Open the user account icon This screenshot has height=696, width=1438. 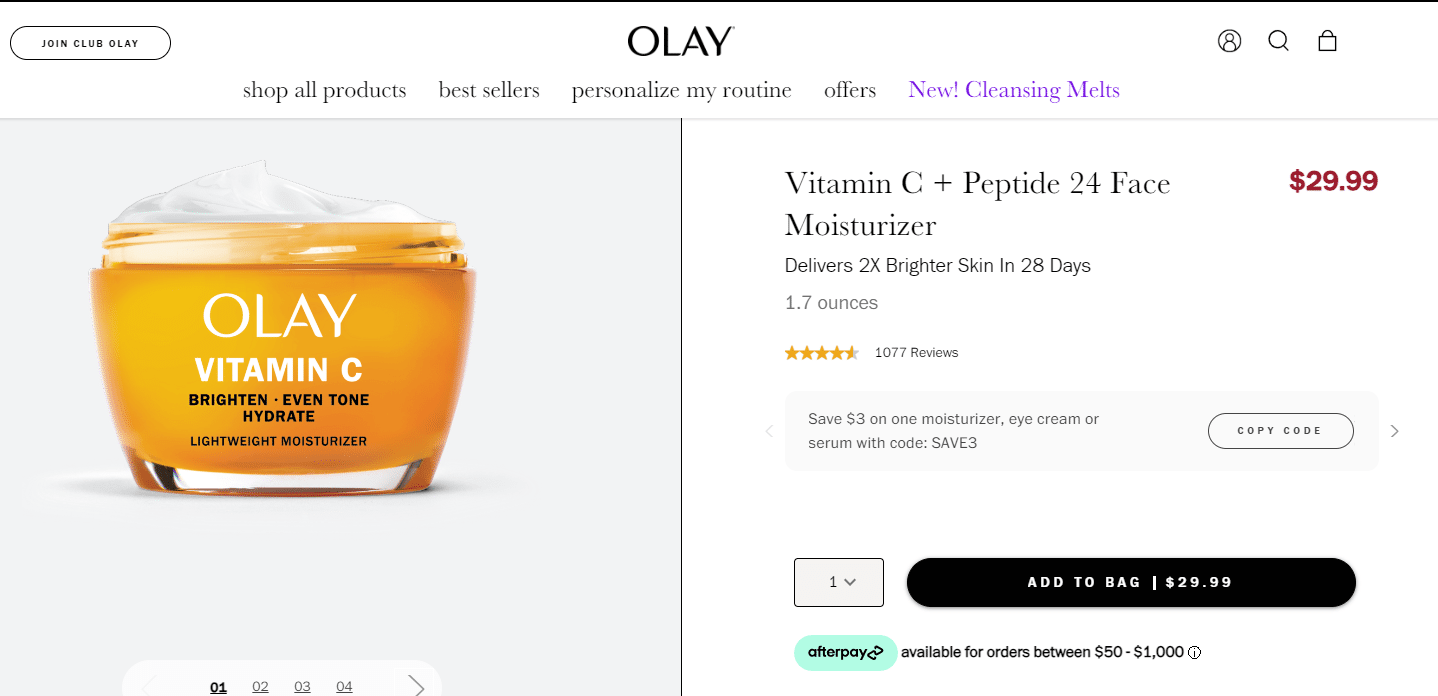click(x=1229, y=41)
